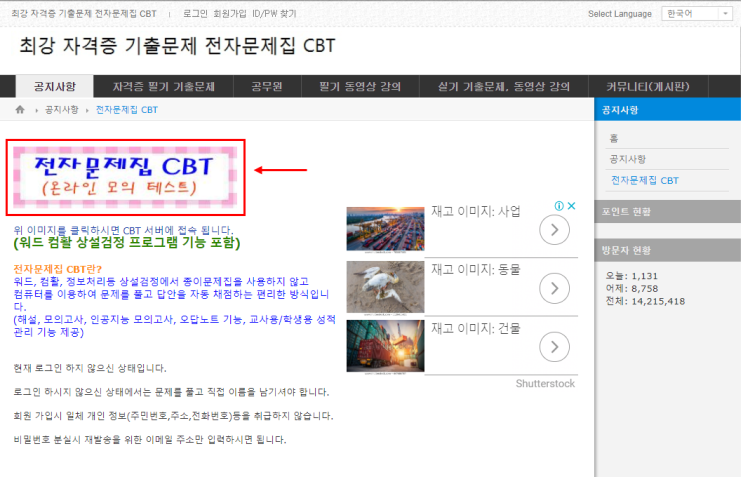Click 전자문제집 CBT in the breadcrumb
743x477 pixels.
[x=127, y=110]
